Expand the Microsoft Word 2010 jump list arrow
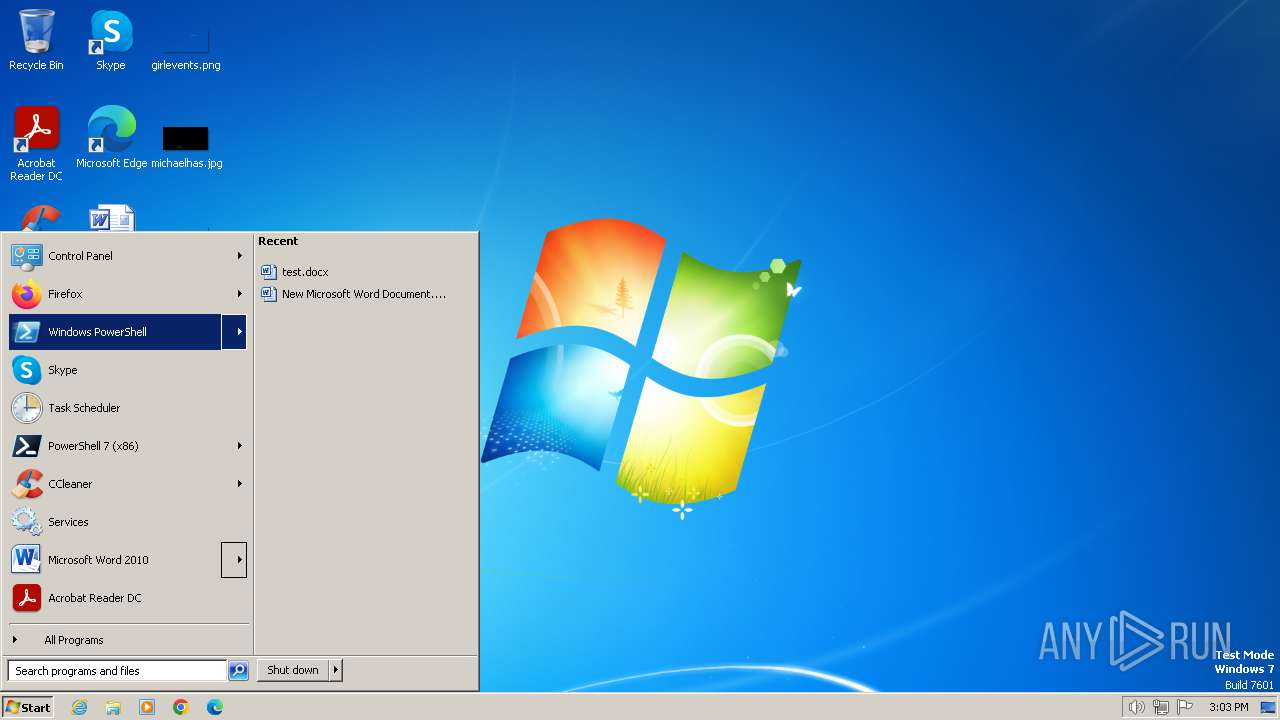Image resolution: width=1280 pixels, height=720 pixels. point(234,560)
